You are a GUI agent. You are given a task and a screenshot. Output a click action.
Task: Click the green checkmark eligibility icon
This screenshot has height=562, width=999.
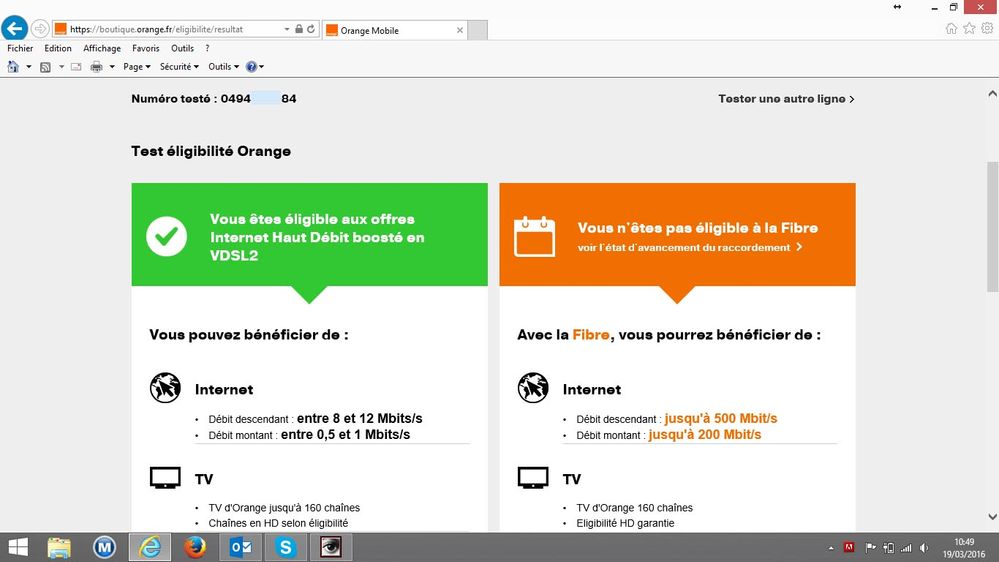tap(166, 236)
